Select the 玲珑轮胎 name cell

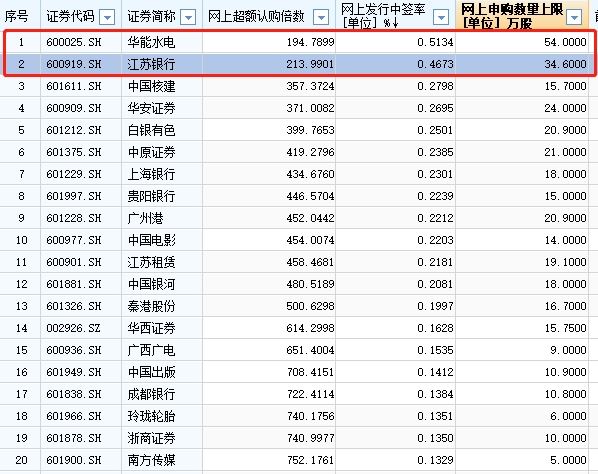151,416
